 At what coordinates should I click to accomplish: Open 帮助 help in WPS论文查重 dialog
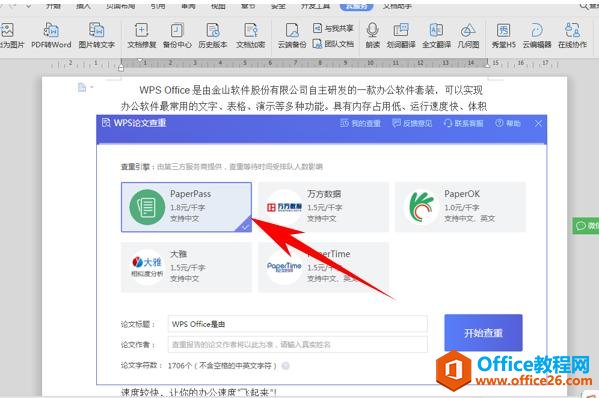click(508, 123)
